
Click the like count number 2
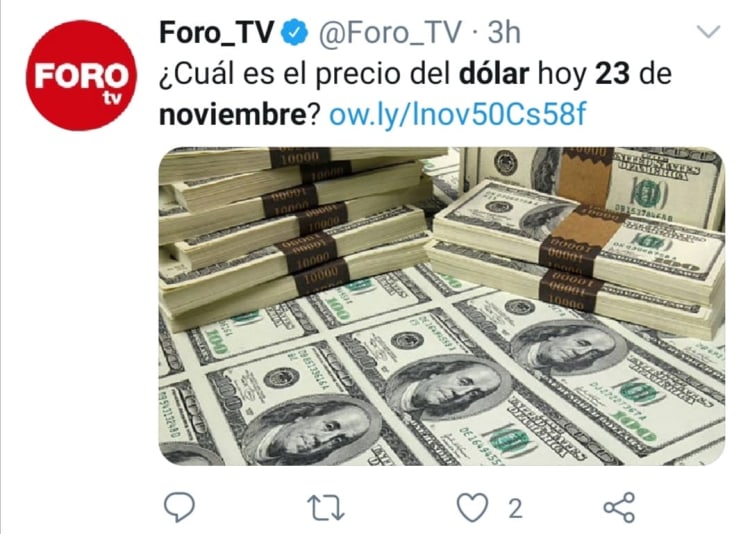[515, 508]
